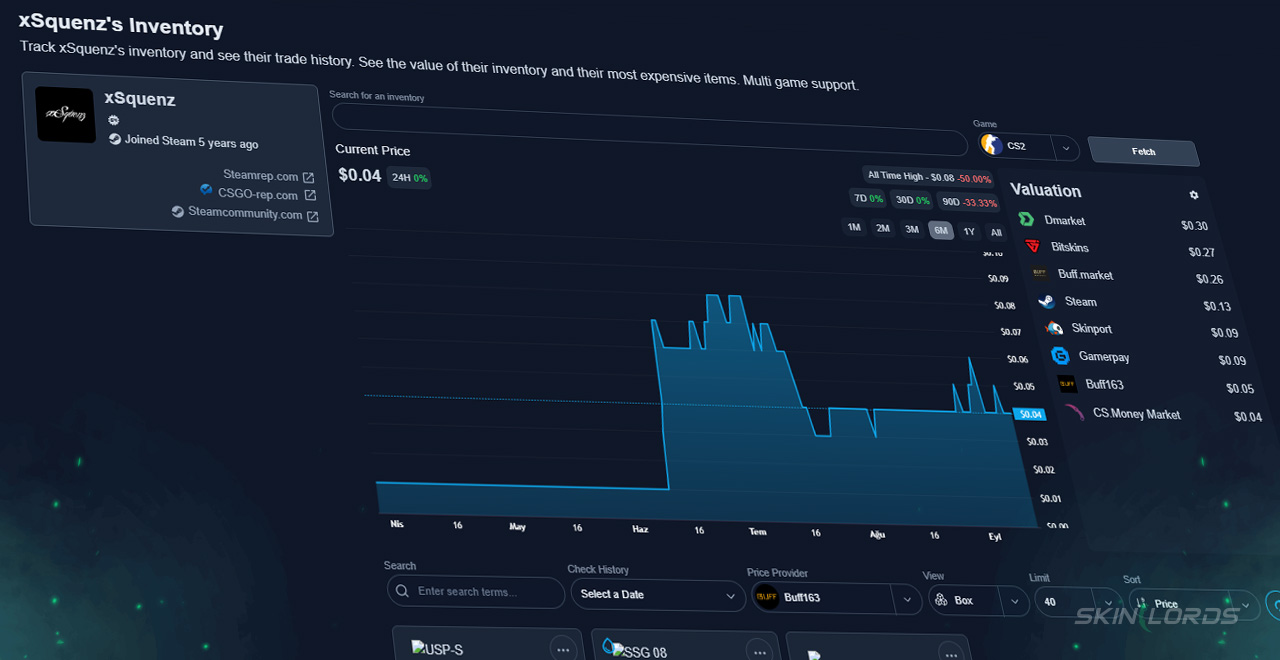This screenshot has height=660, width=1280.
Task: Expand the View Box dropdown
Action: pos(1015,602)
